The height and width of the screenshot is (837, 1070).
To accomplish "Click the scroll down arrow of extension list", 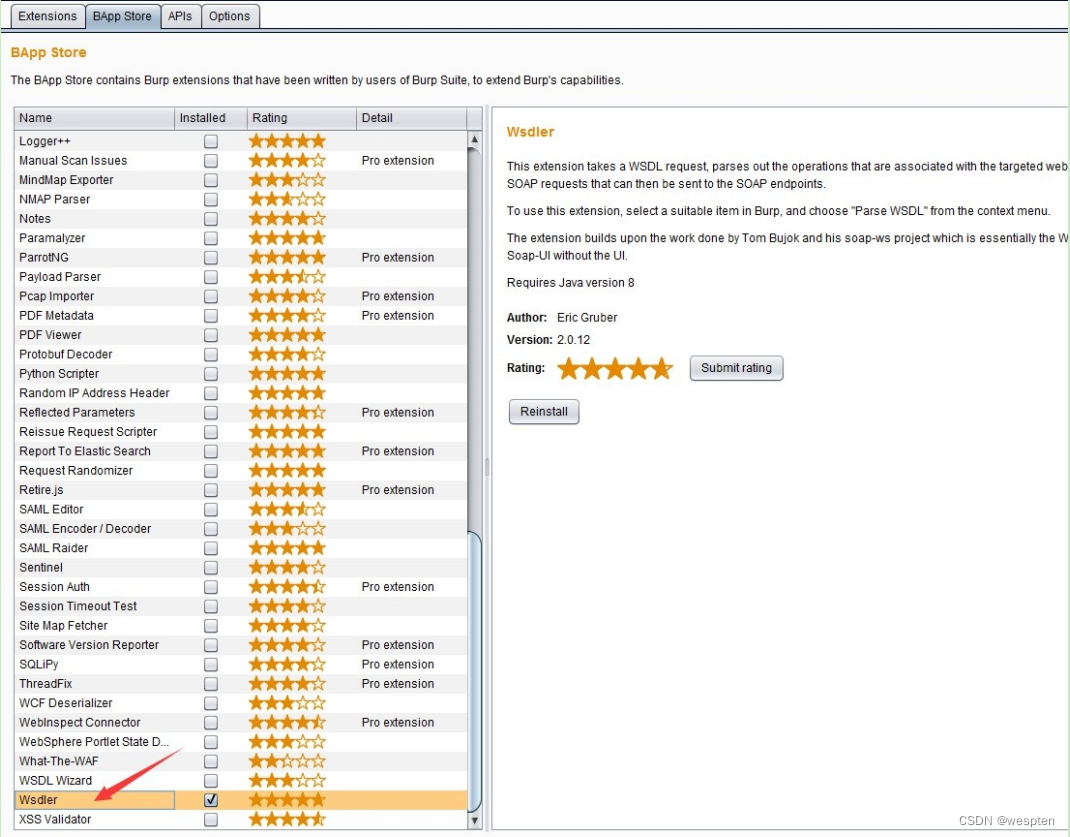I will (474, 820).
